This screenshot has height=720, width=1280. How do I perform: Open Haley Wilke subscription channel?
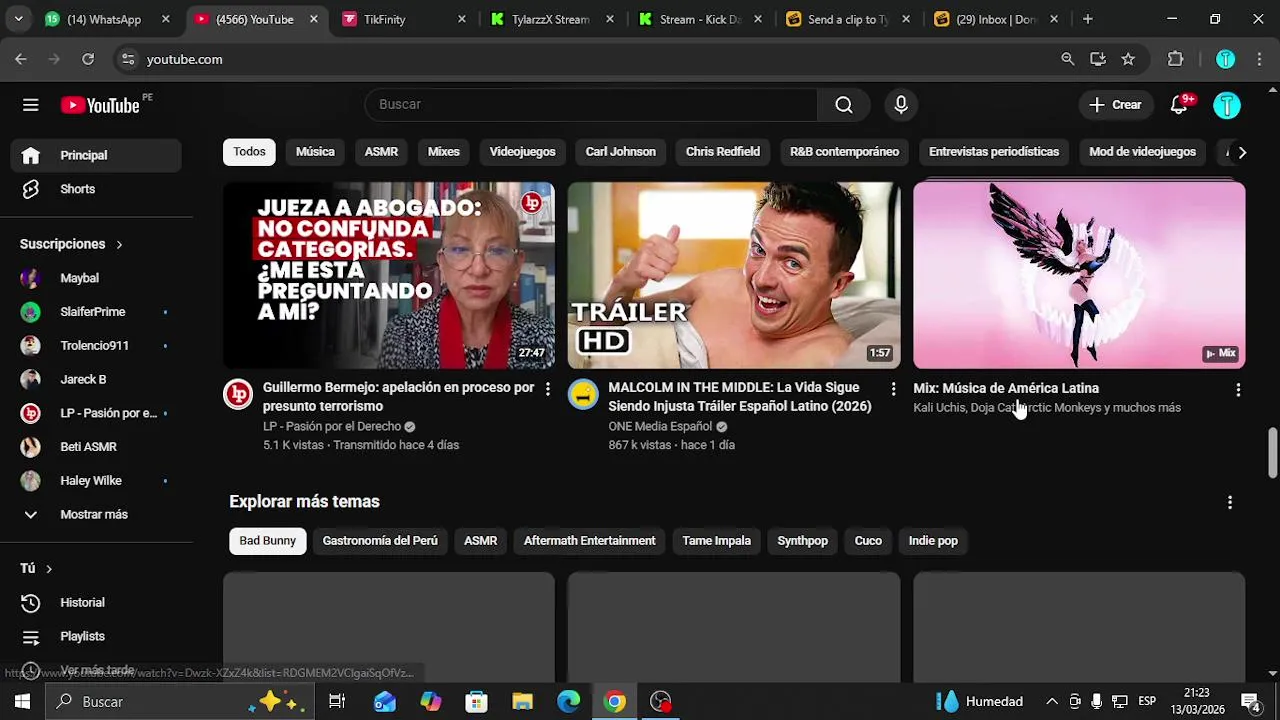(96, 480)
